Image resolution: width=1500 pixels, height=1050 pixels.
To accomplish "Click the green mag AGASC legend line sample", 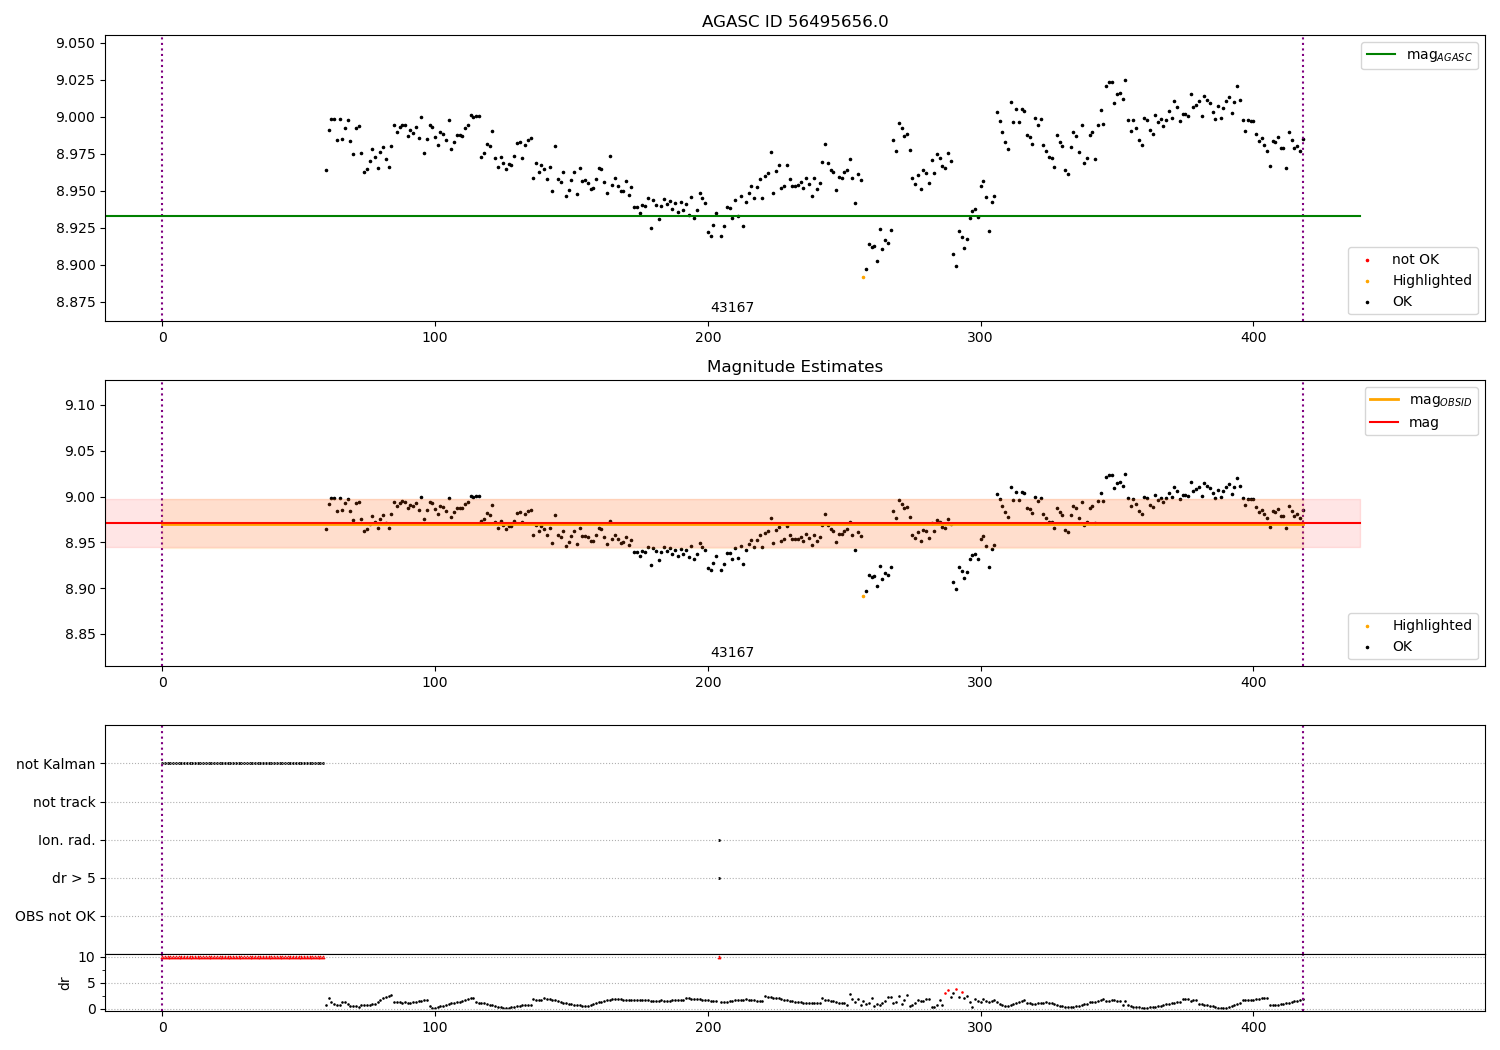I will click(1382, 55).
